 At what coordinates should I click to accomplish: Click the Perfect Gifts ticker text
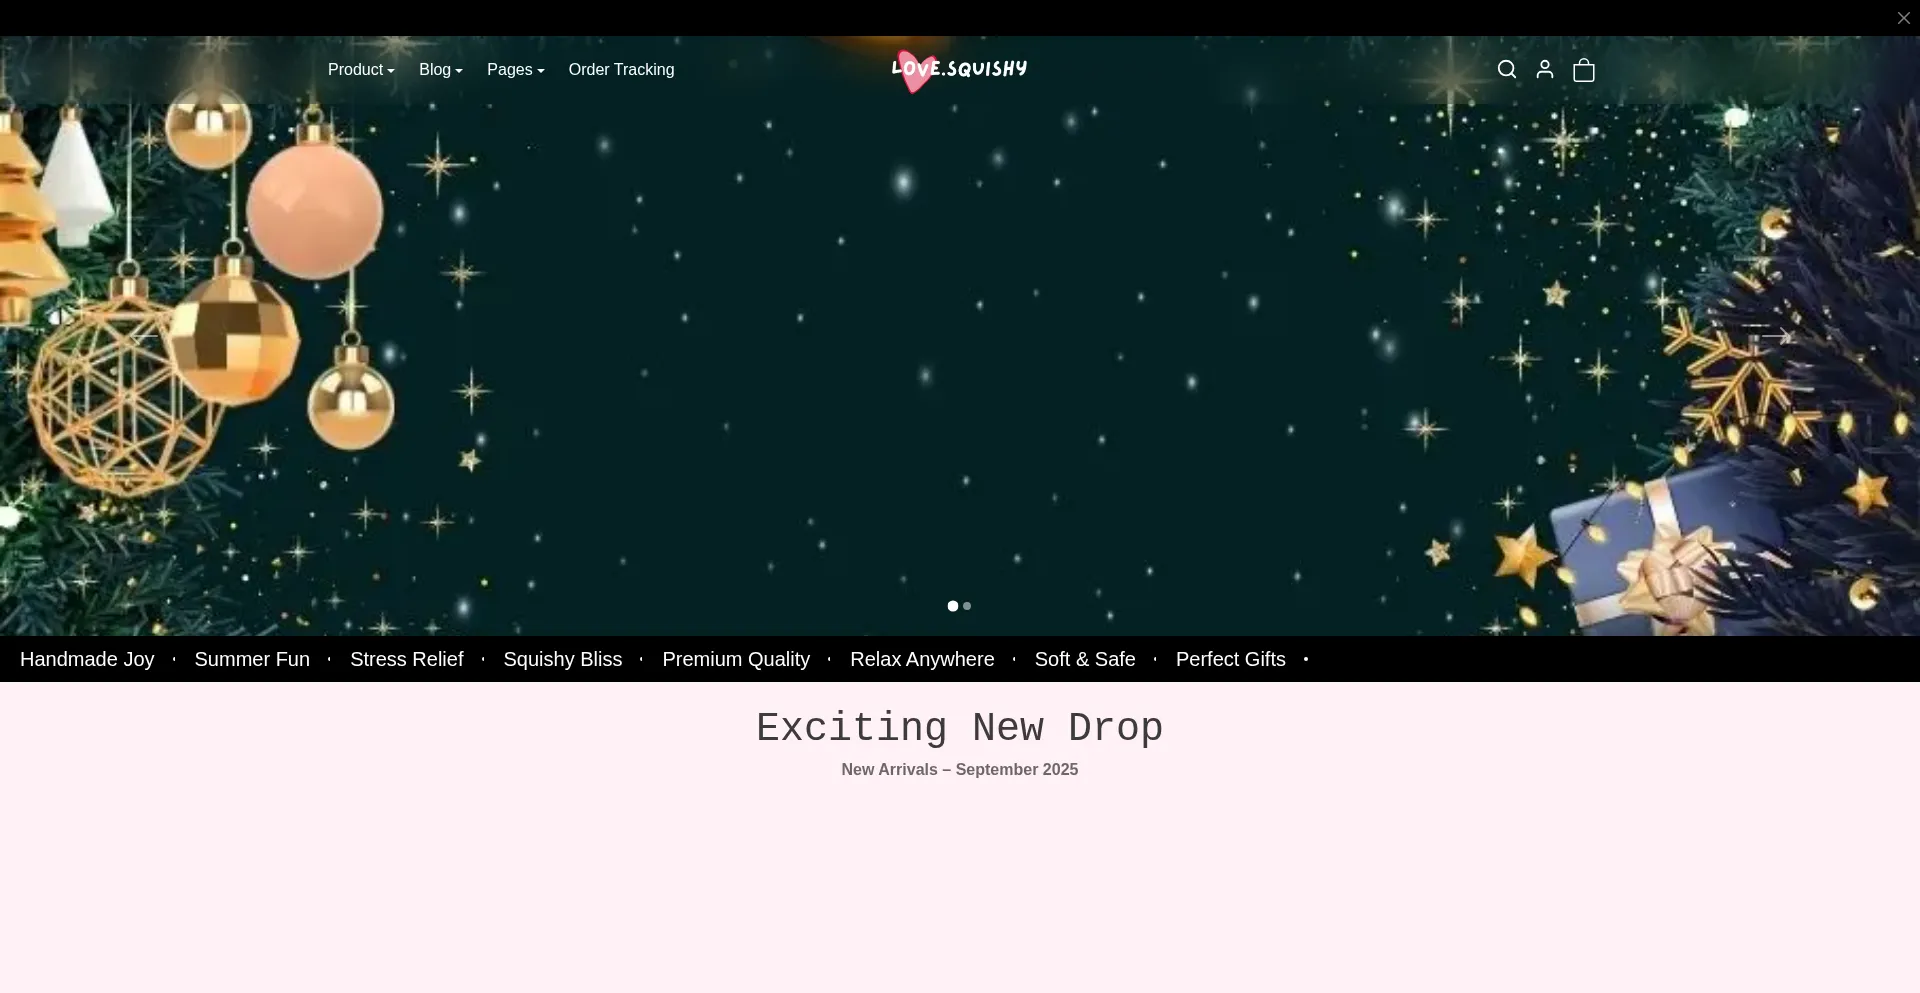pyautogui.click(x=1230, y=660)
